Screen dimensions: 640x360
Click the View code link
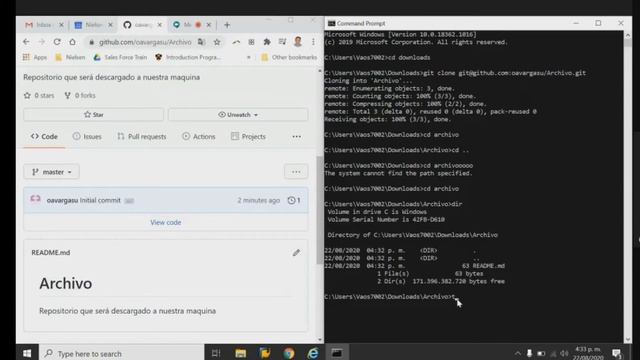[x=166, y=222]
